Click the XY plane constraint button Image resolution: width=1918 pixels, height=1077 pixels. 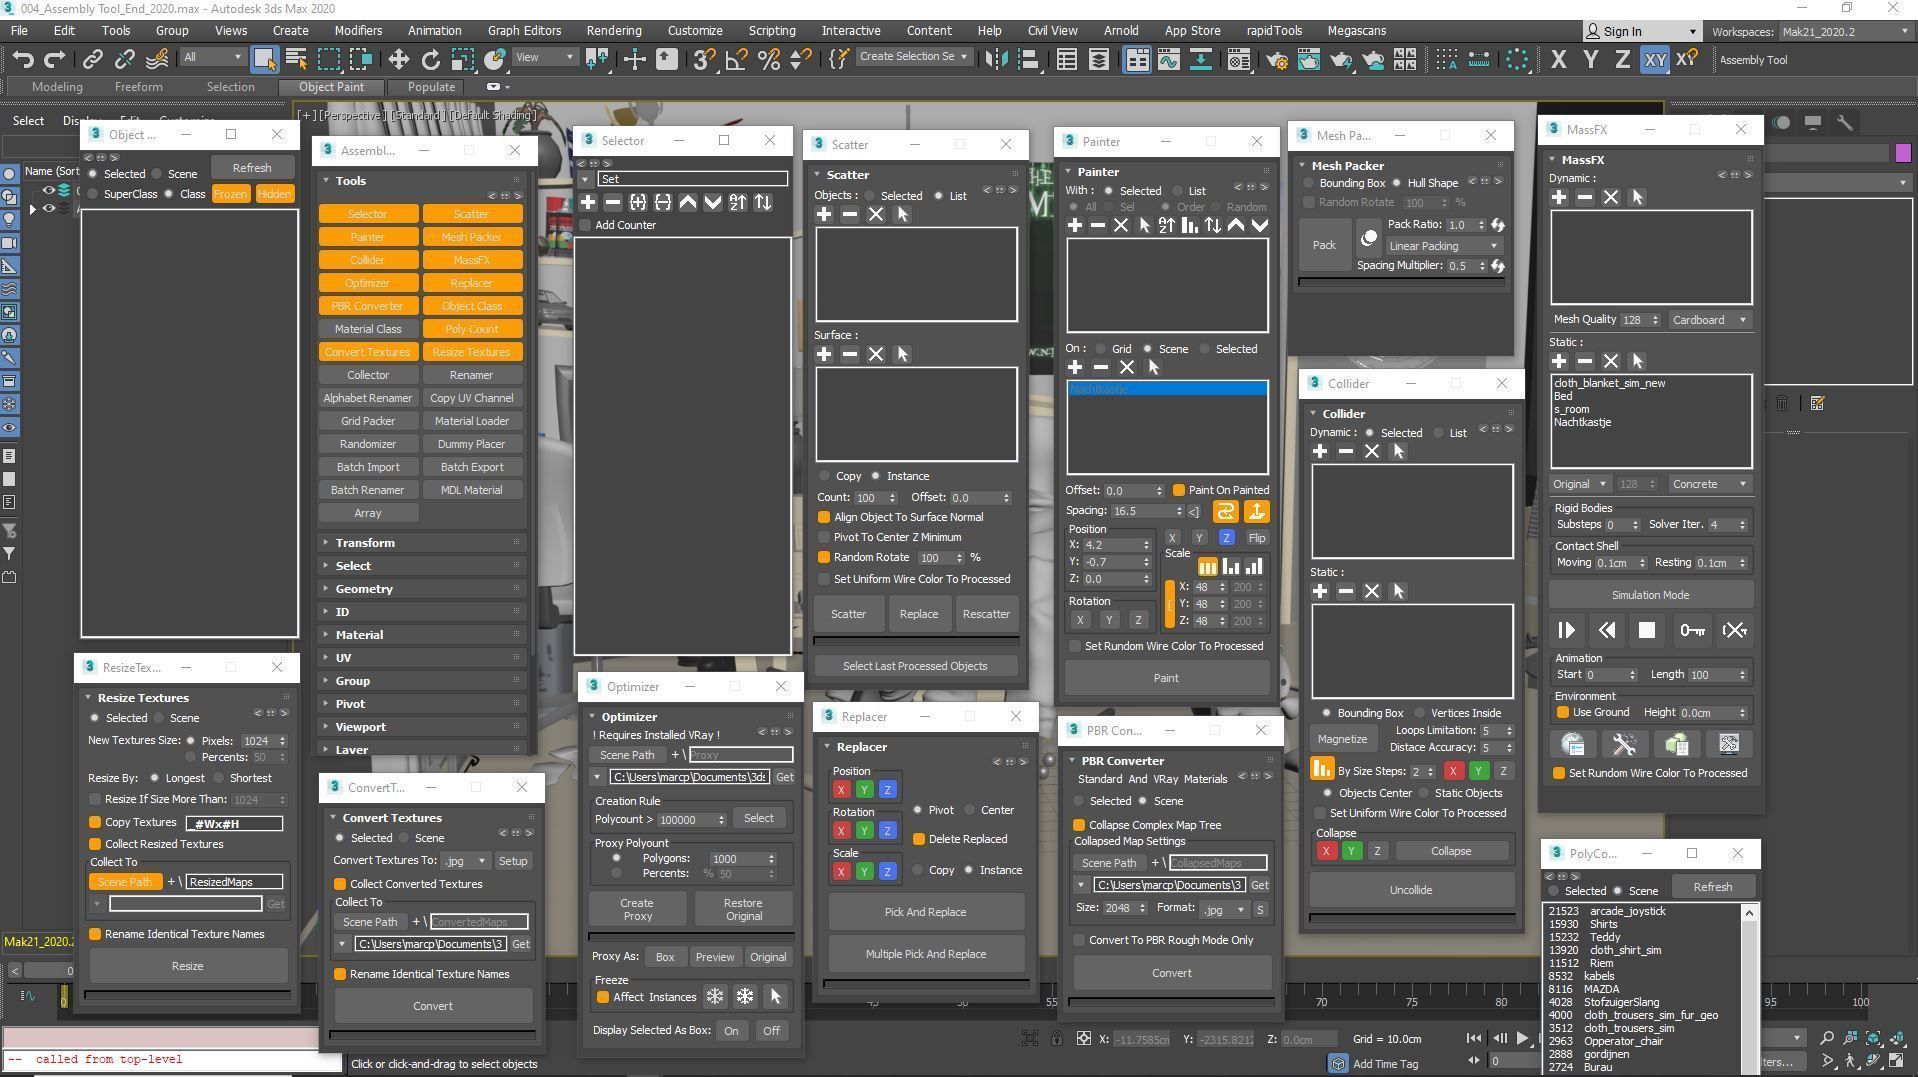(1655, 60)
